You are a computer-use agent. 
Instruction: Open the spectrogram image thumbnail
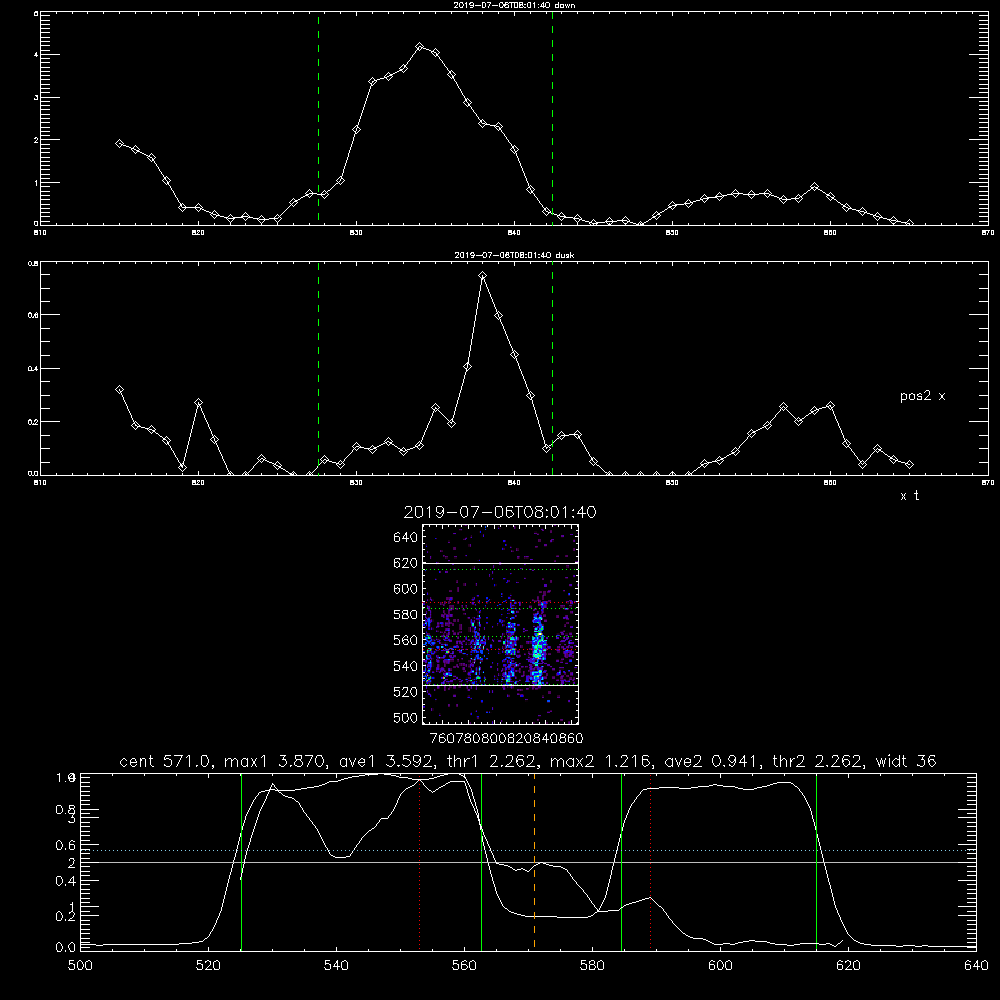(x=500, y=624)
